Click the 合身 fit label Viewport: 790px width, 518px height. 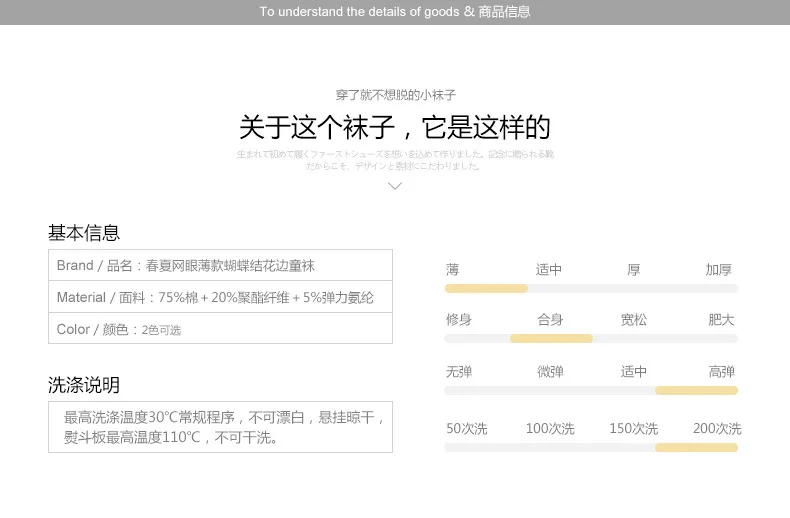click(x=550, y=319)
